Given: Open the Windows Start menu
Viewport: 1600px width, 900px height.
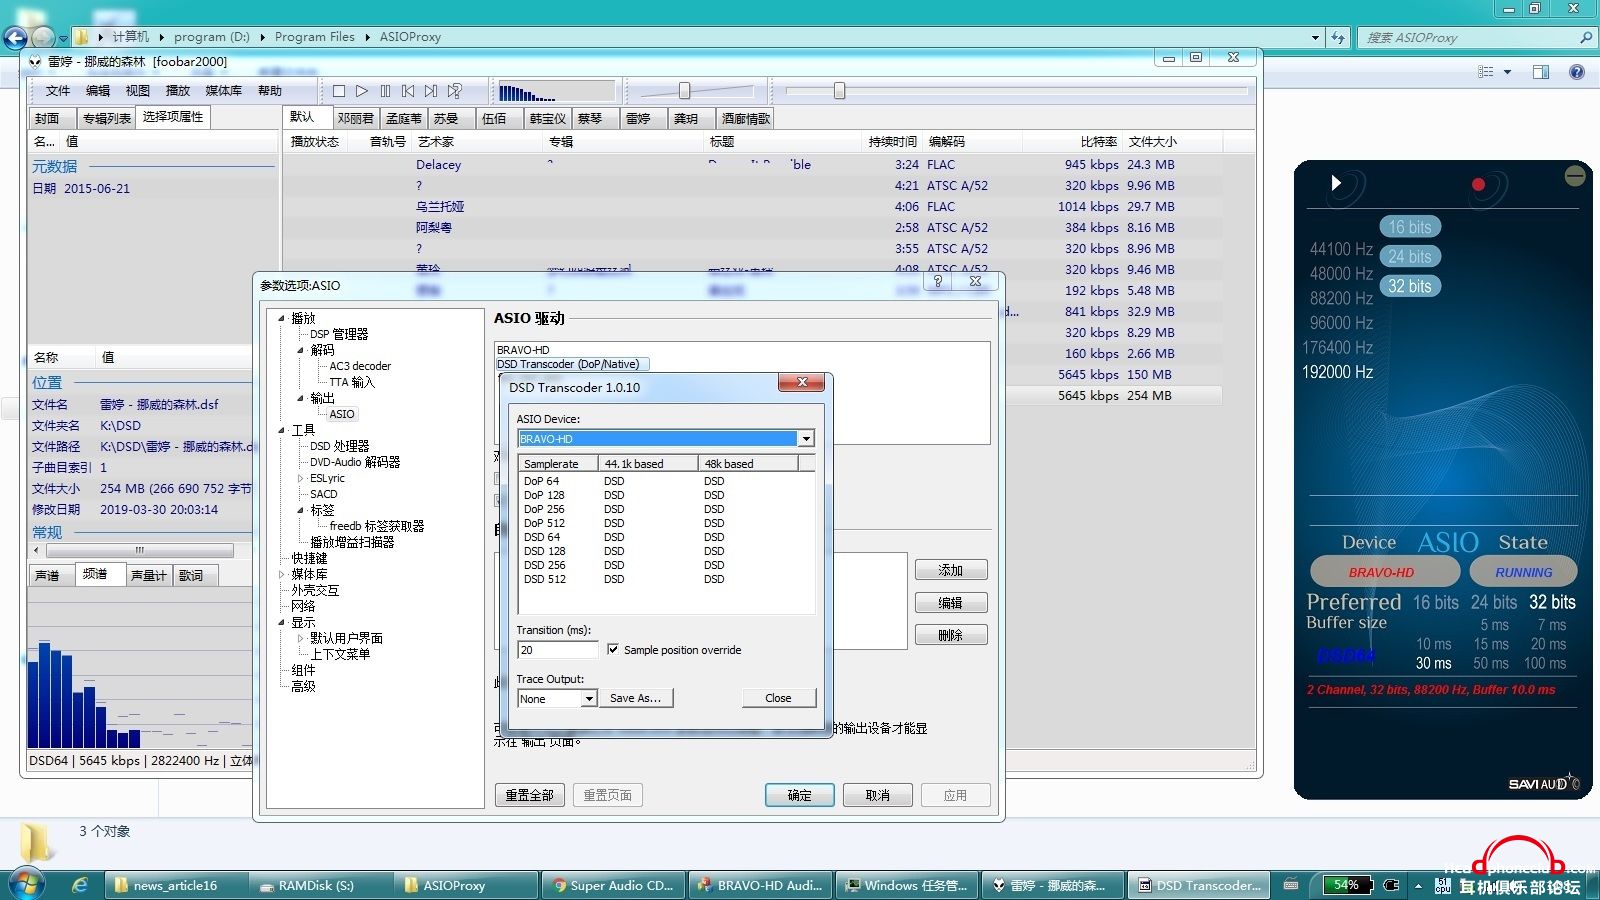Looking at the screenshot, I should pyautogui.click(x=26, y=884).
